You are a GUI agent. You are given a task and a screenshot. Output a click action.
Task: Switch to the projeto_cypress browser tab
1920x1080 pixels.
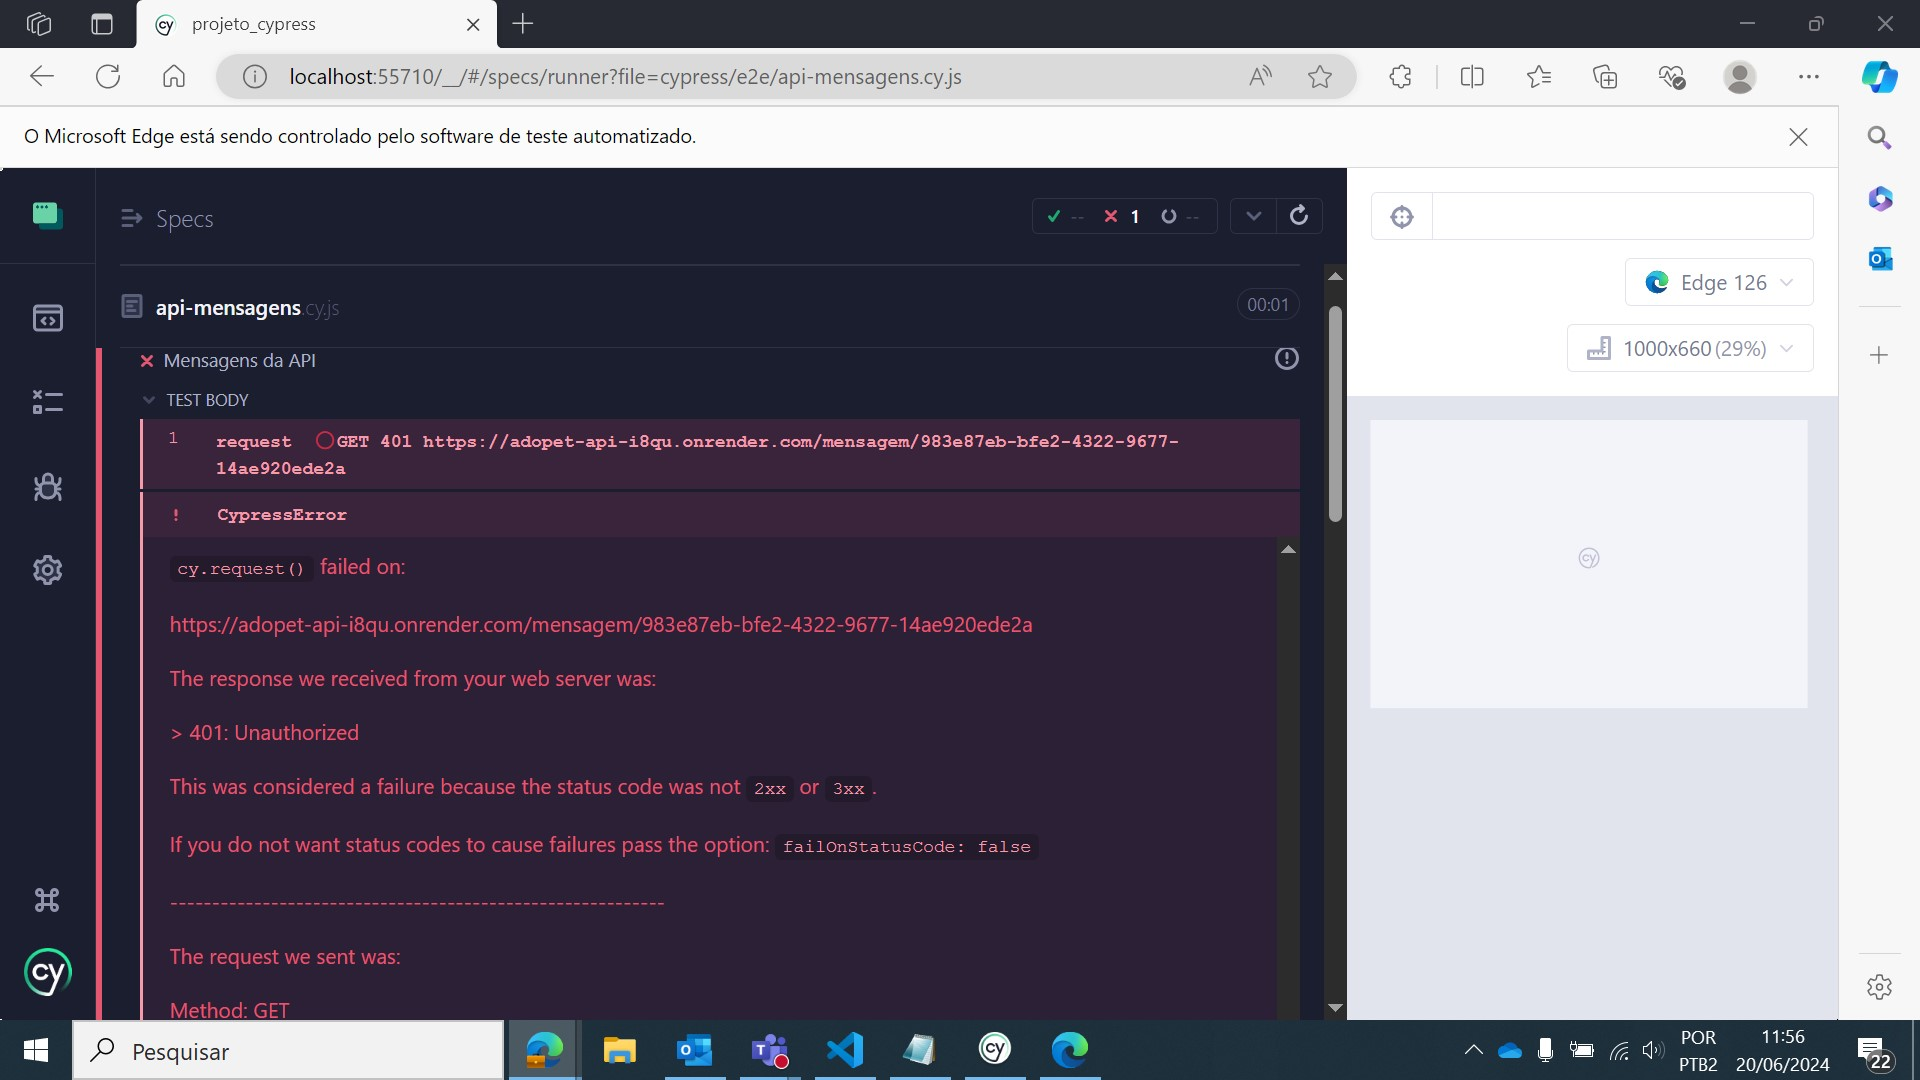coord(316,25)
